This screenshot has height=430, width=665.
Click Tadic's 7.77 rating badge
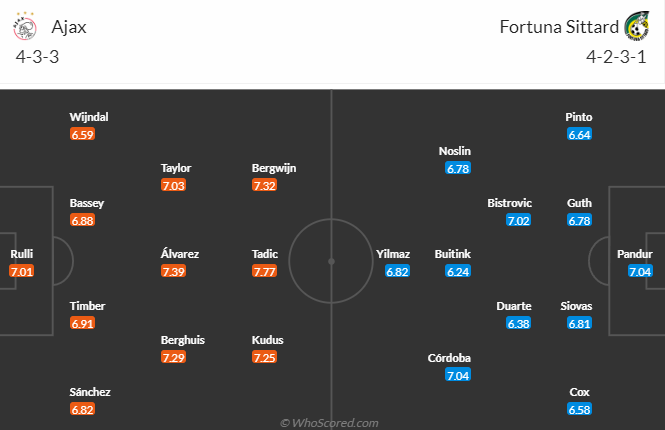click(265, 272)
